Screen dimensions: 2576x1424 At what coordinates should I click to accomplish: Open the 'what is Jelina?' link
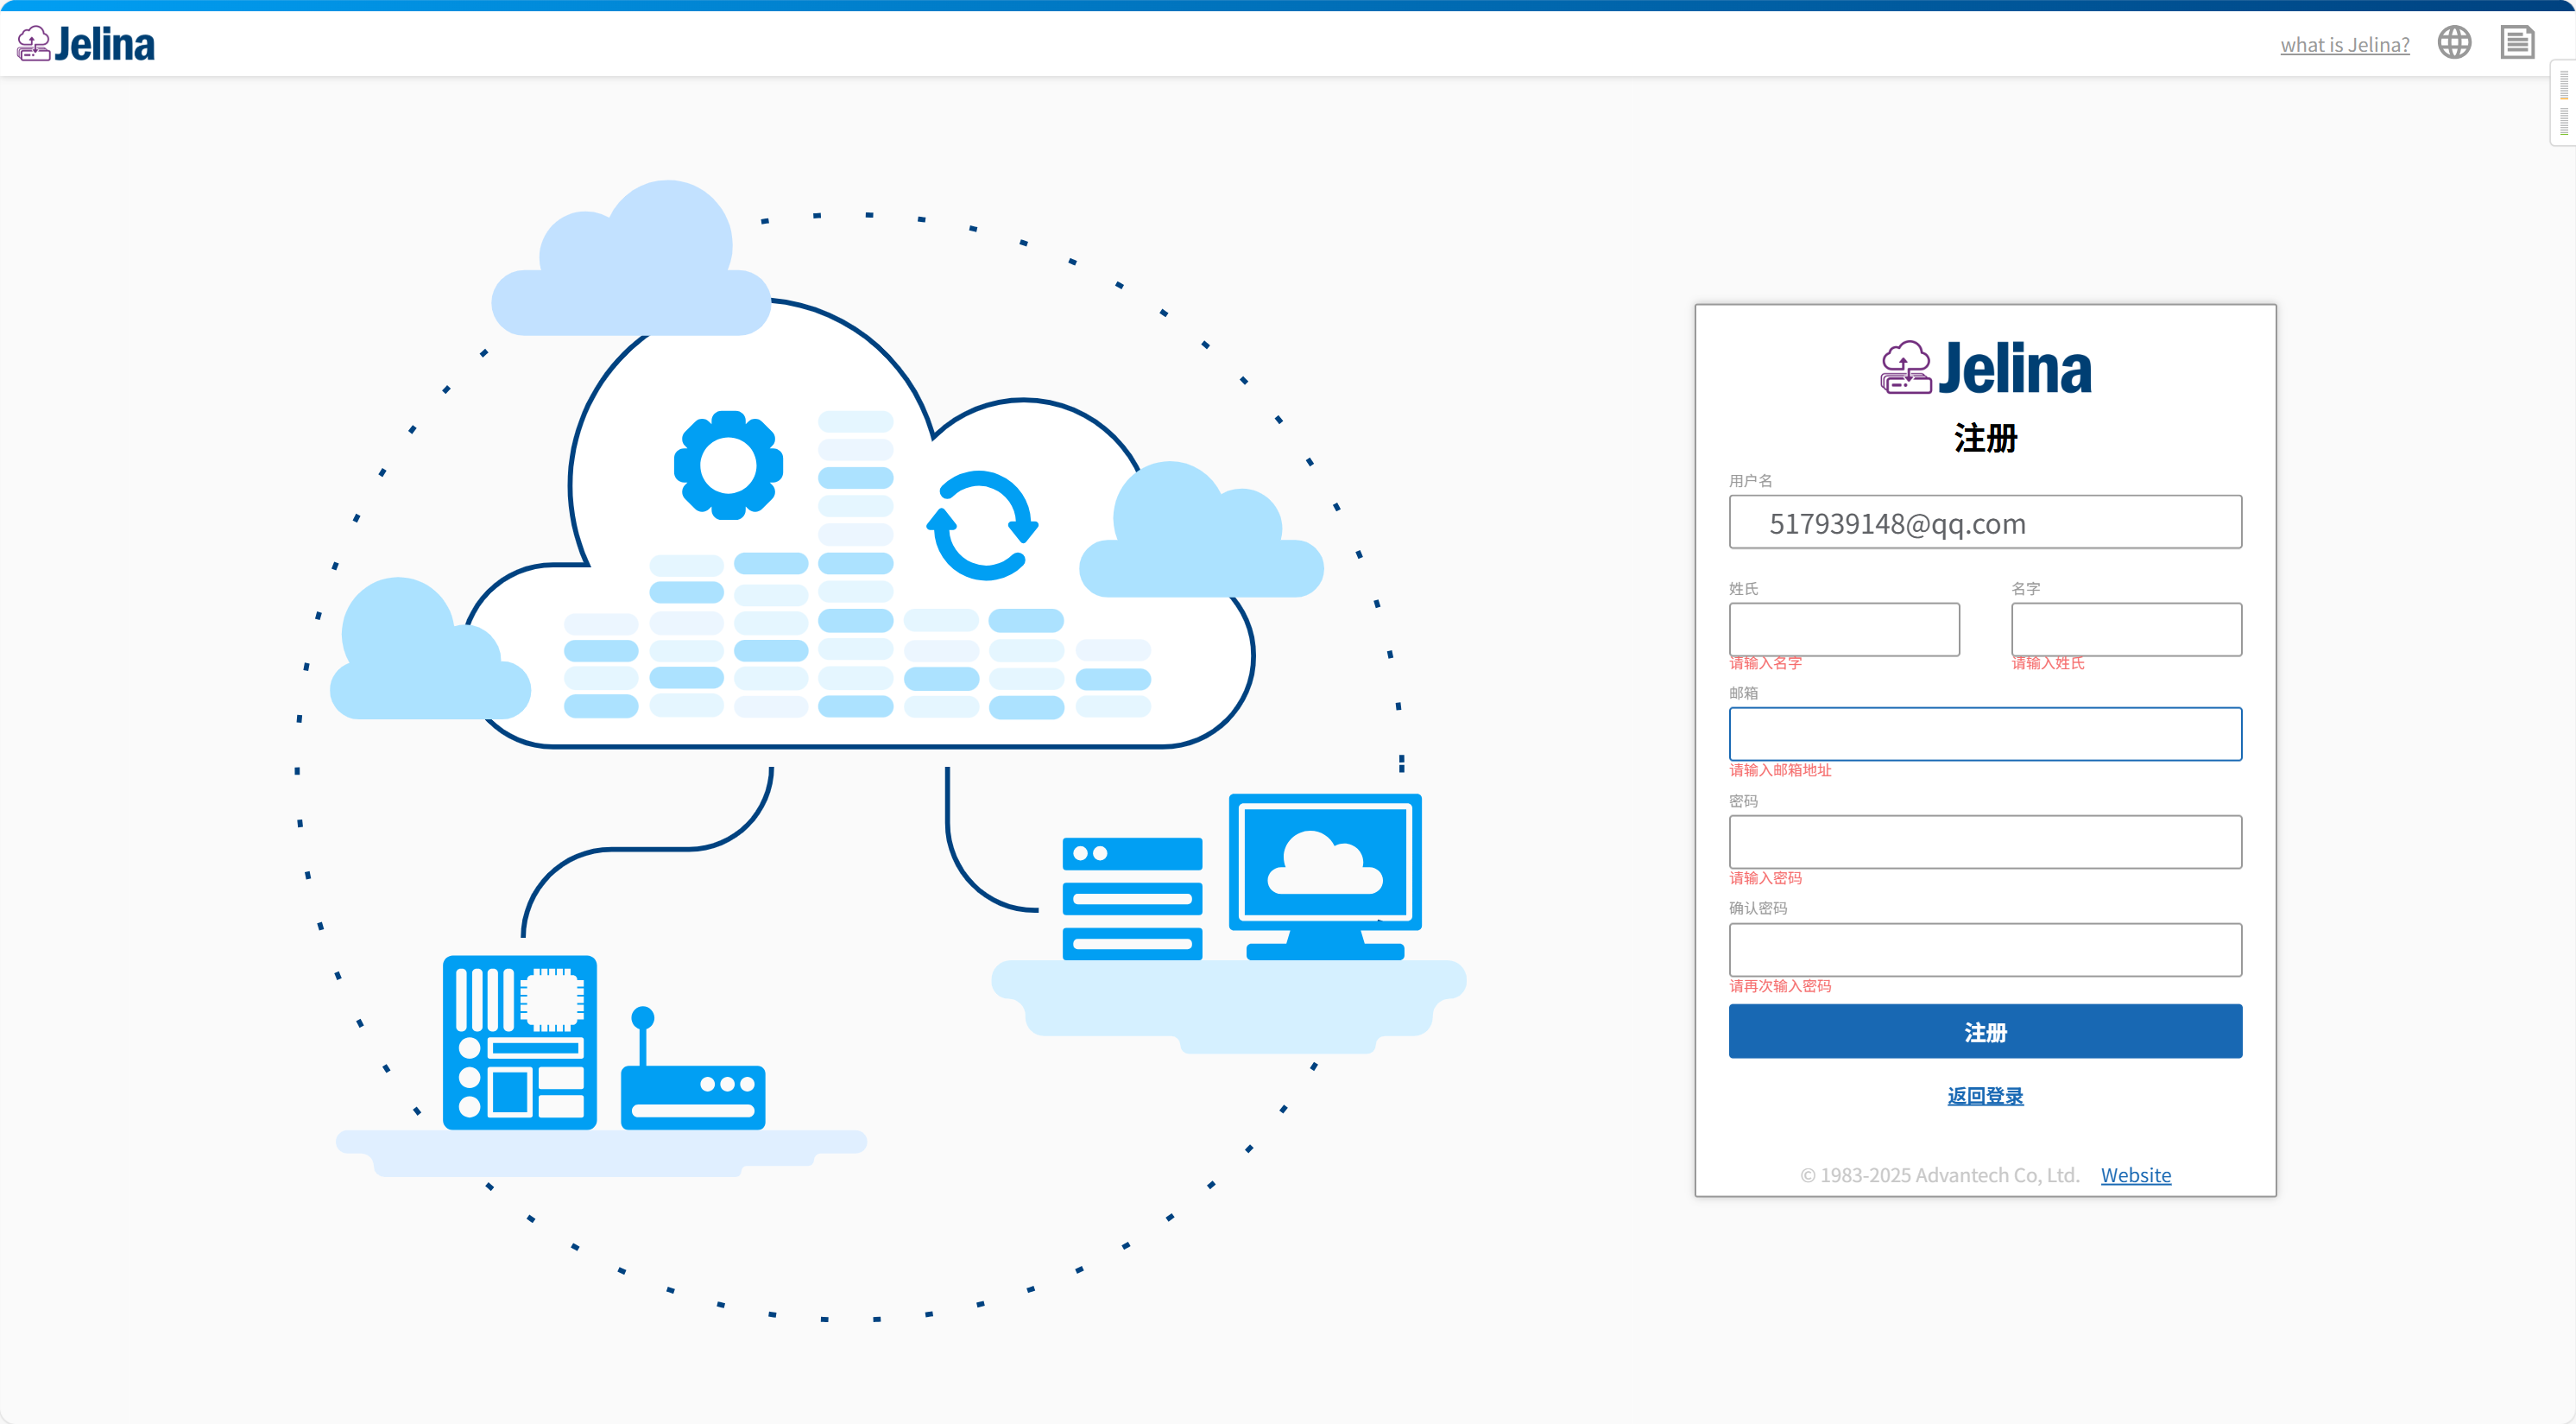click(x=2344, y=45)
